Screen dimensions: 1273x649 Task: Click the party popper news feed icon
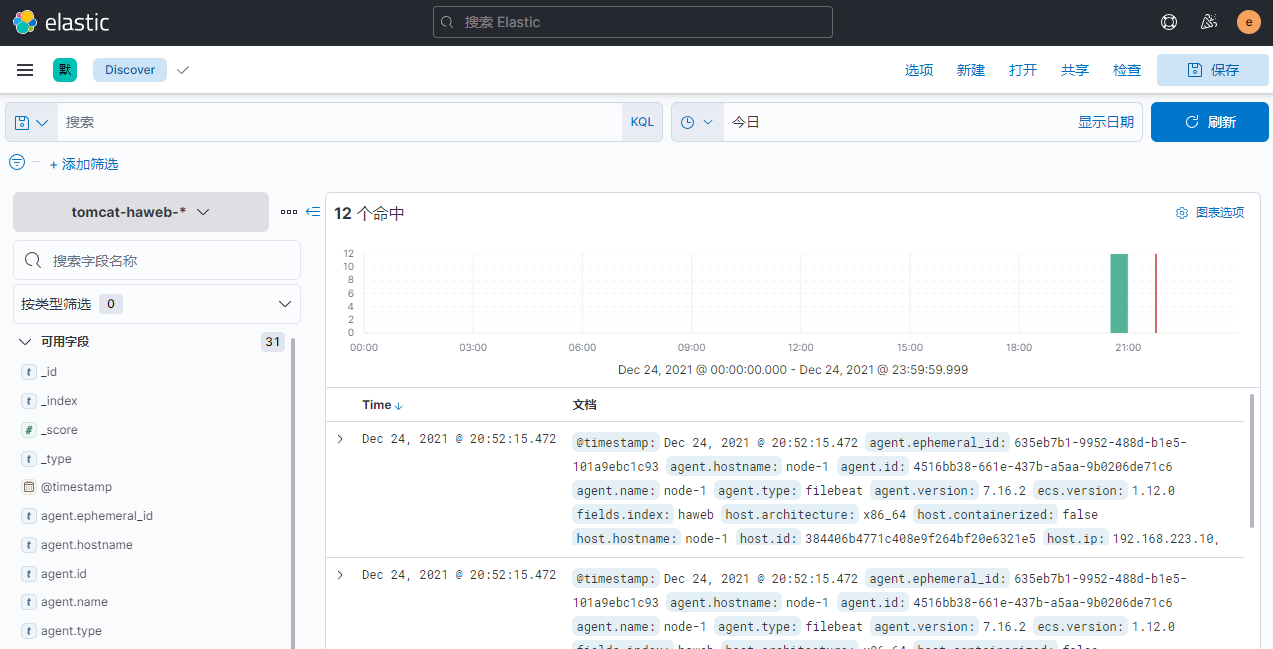click(1208, 21)
